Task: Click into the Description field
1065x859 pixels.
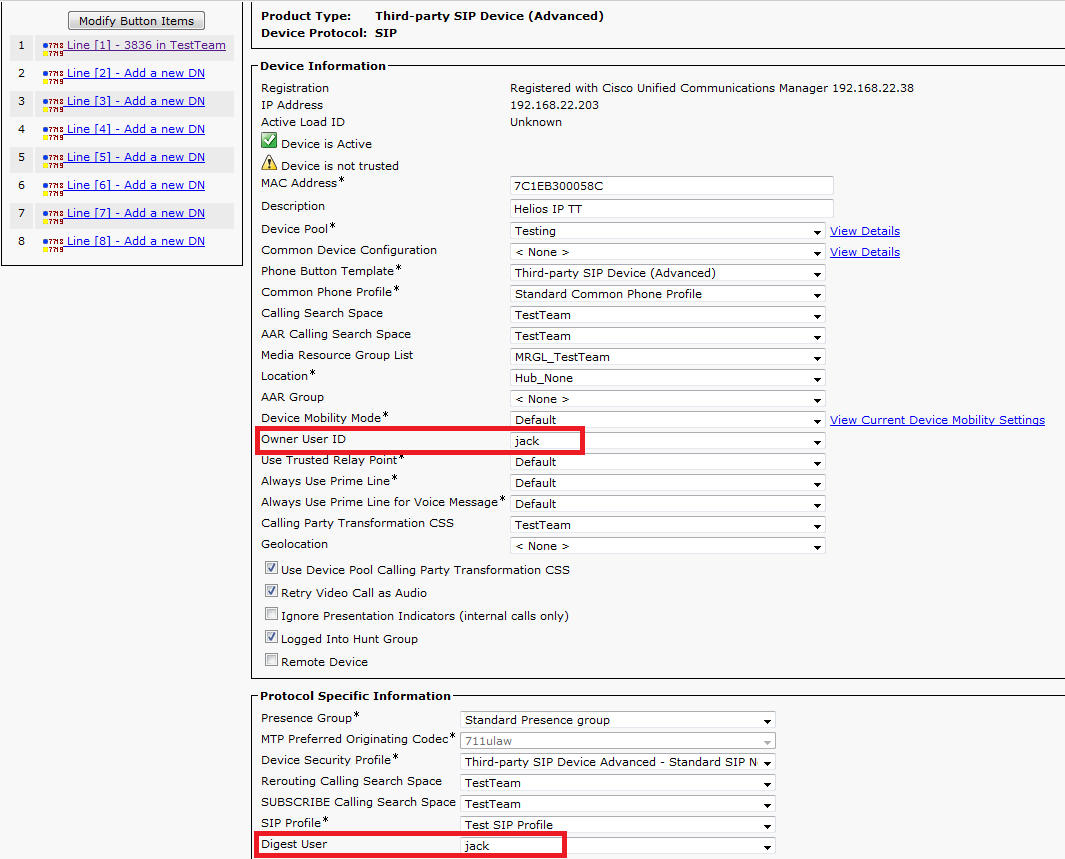Action: pos(671,208)
